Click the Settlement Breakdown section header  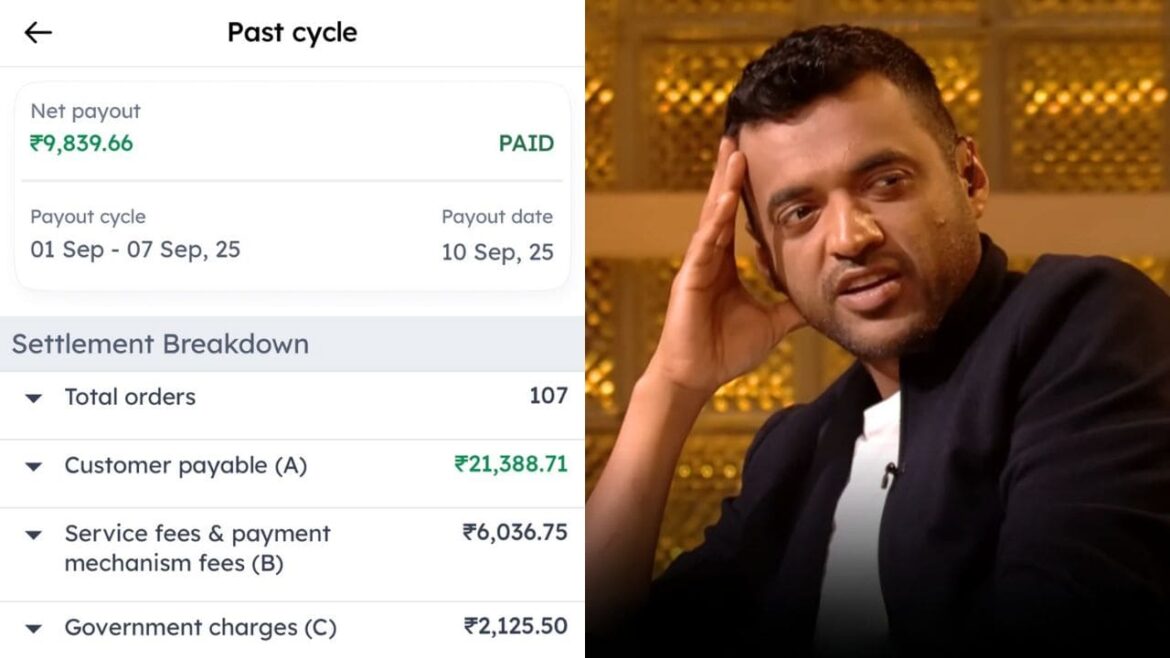click(x=160, y=344)
